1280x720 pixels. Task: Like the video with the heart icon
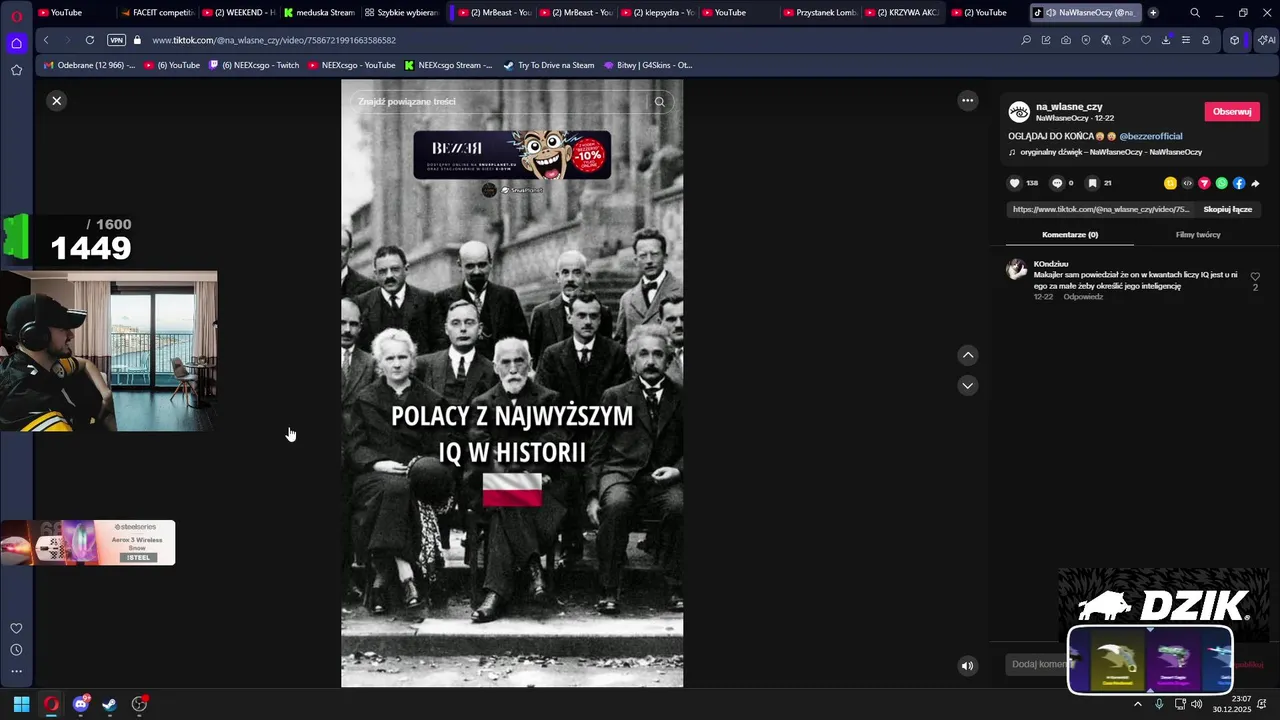(1014, 183)
